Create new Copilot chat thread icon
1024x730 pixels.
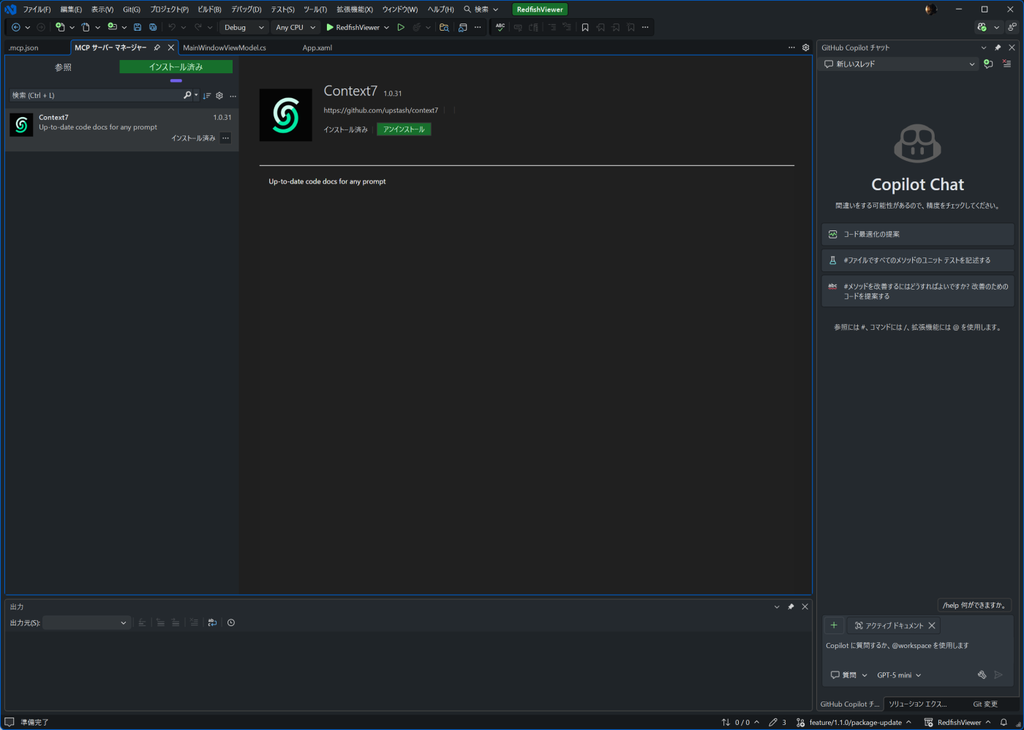988,64
